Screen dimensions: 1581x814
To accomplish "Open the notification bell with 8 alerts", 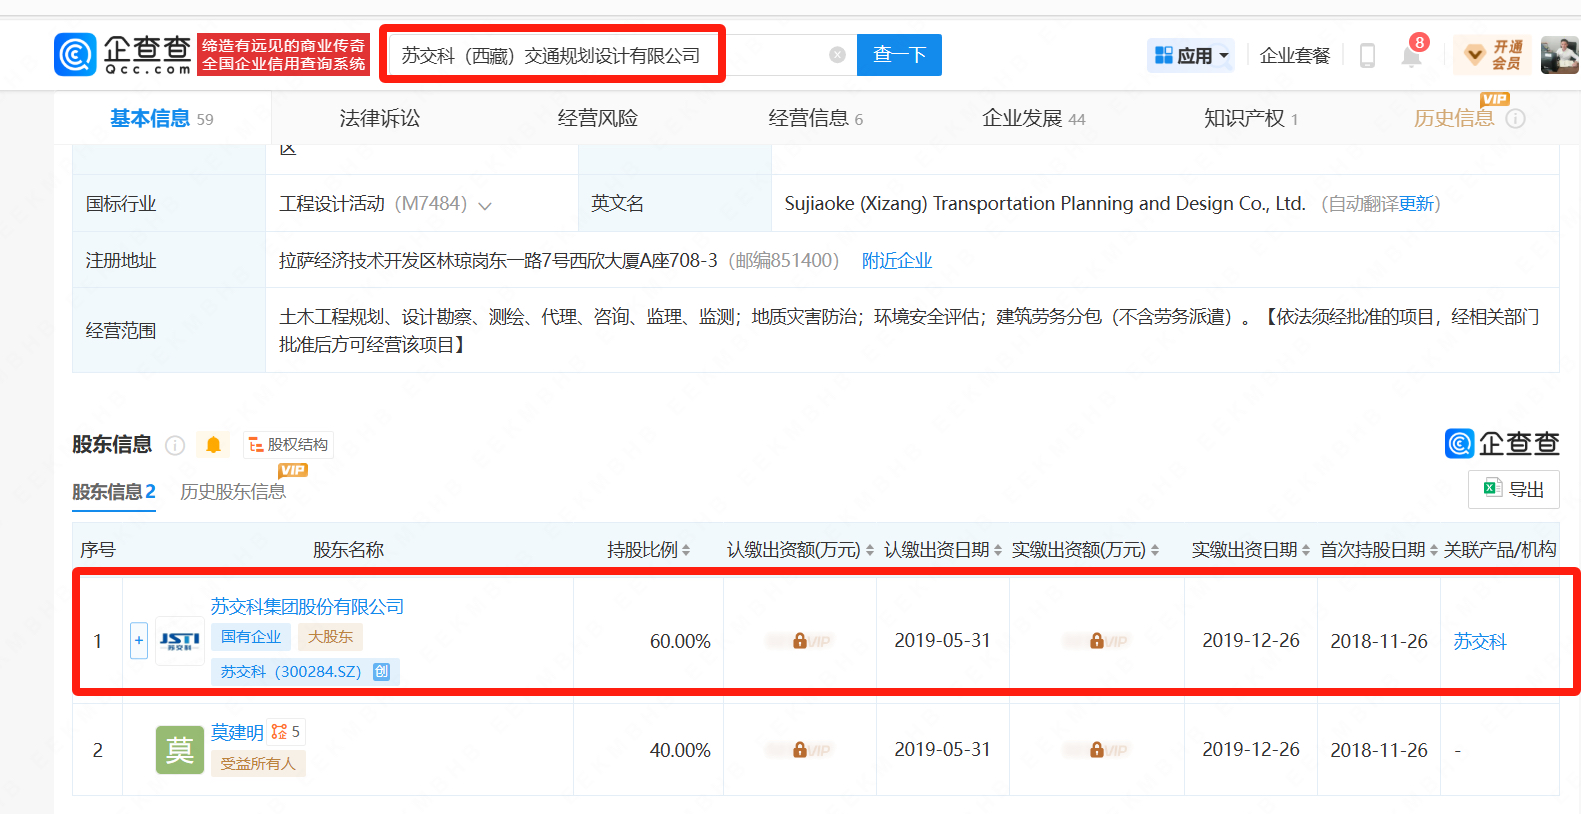I will 1411,55.
